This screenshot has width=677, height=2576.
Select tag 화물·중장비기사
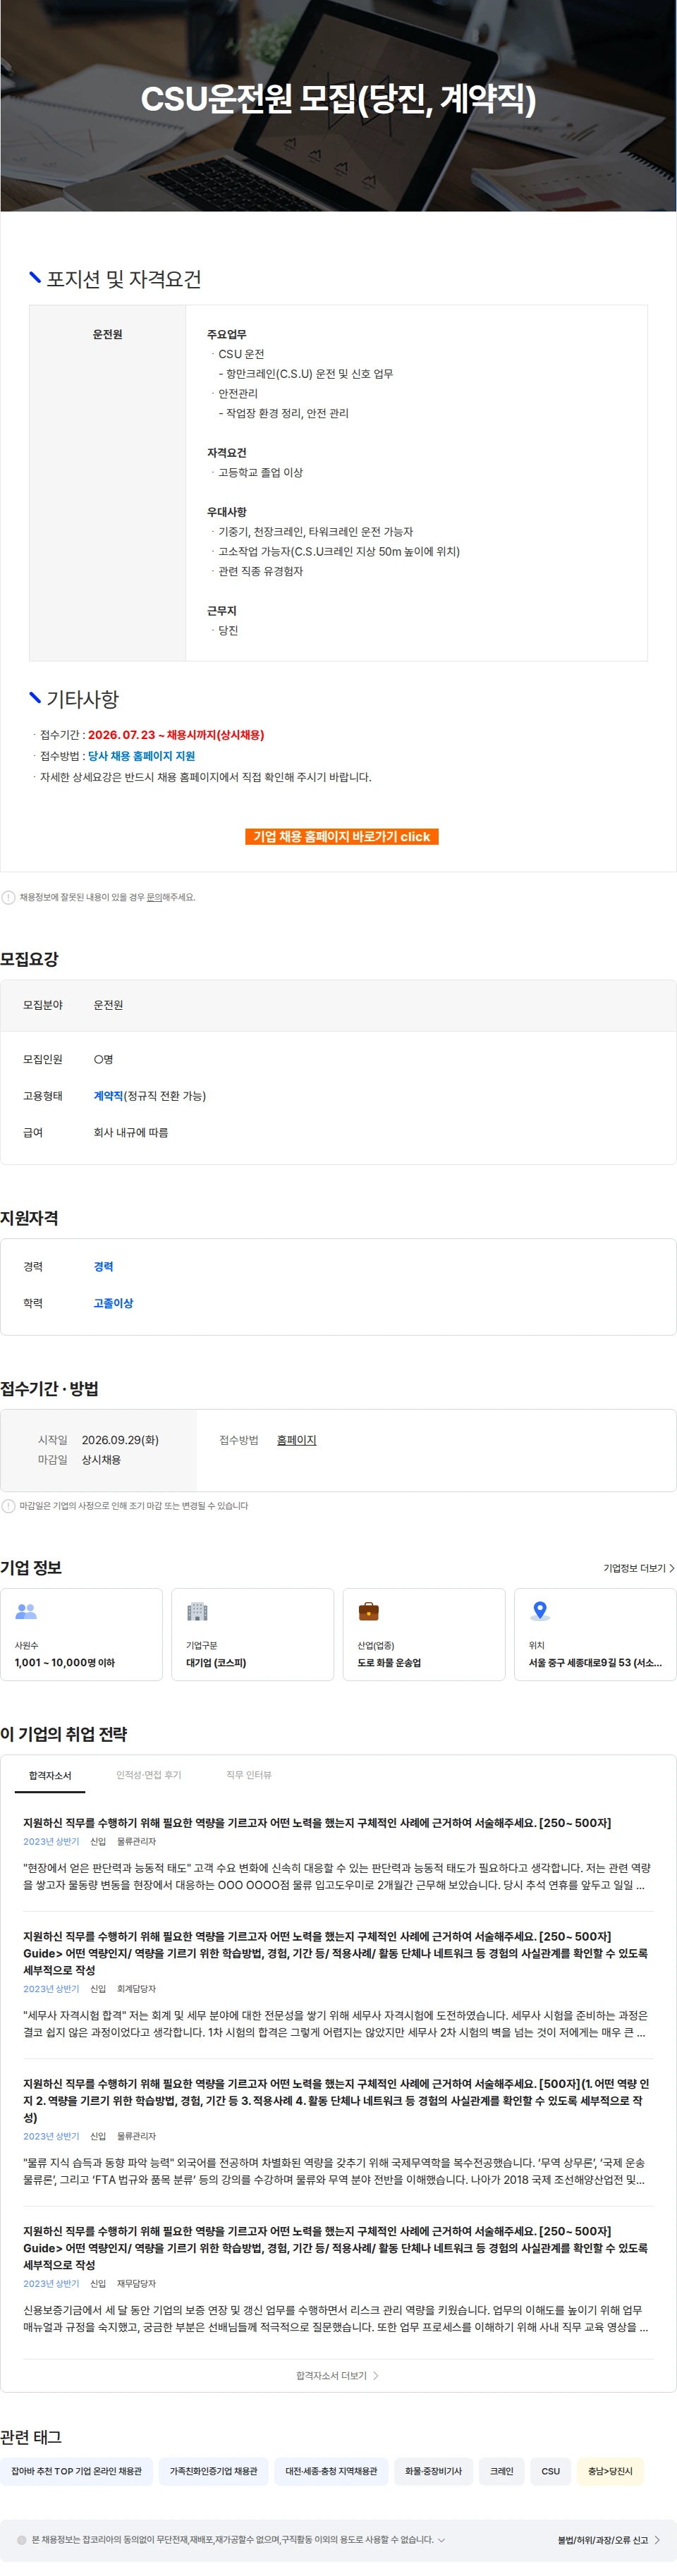[x=433, y=2471]
